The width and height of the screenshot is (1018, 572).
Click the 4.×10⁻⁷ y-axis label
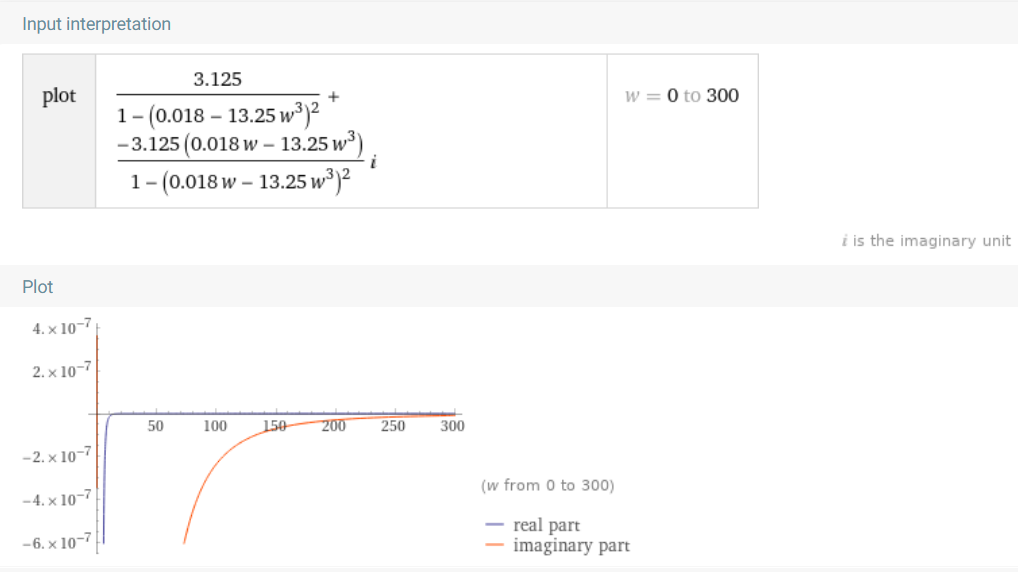(62, 328)
